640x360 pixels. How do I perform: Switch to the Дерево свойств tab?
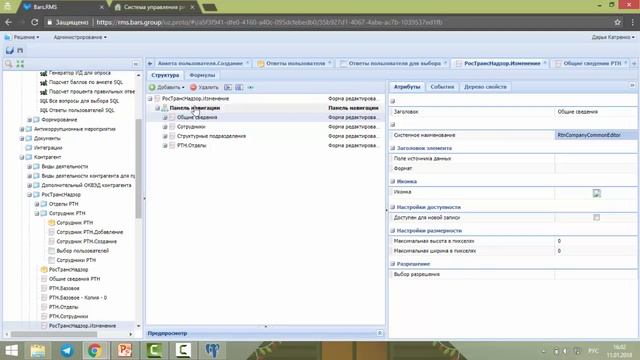(485, 87)
